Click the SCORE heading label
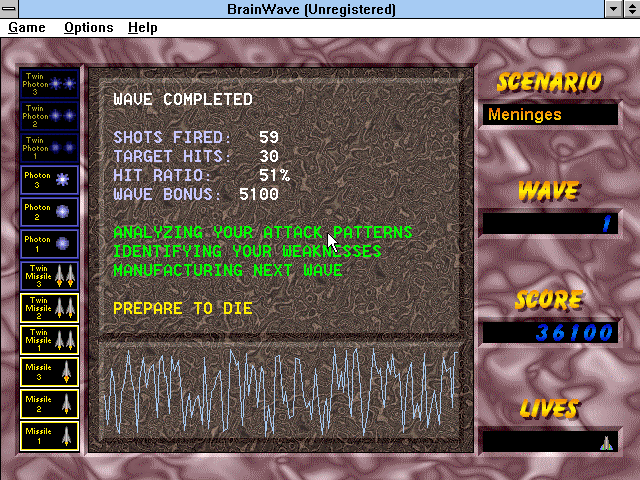 point(549,300)
